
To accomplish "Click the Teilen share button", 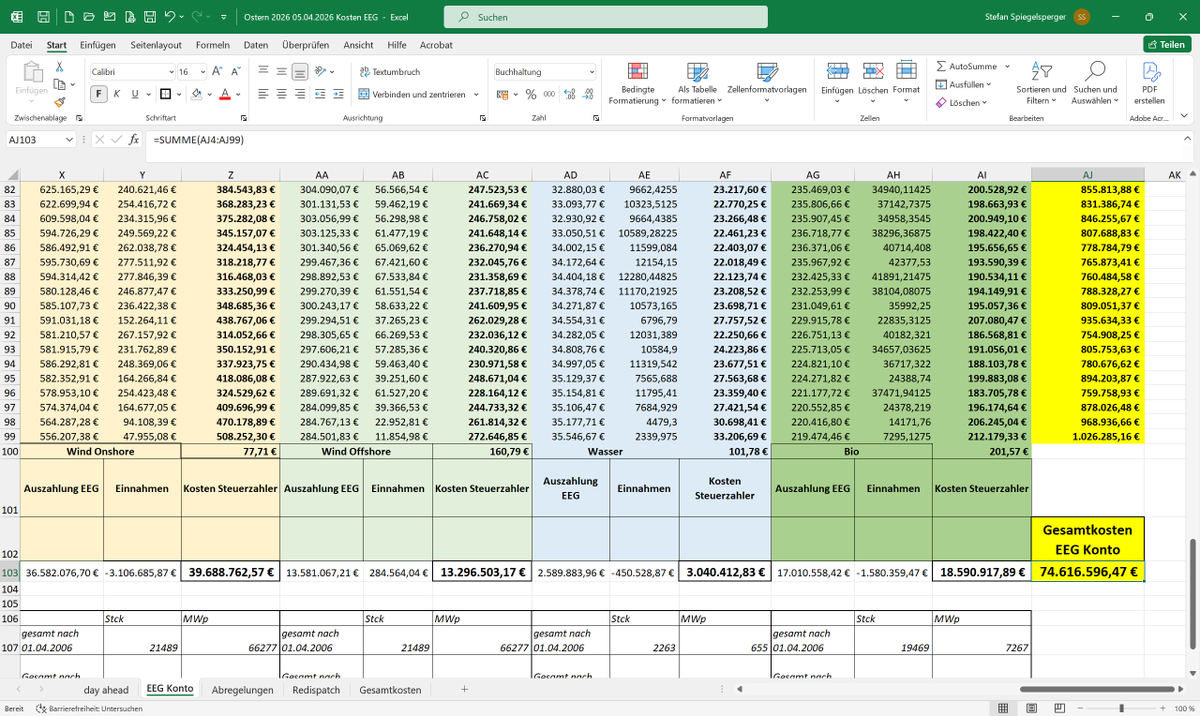I will 1167,45.
